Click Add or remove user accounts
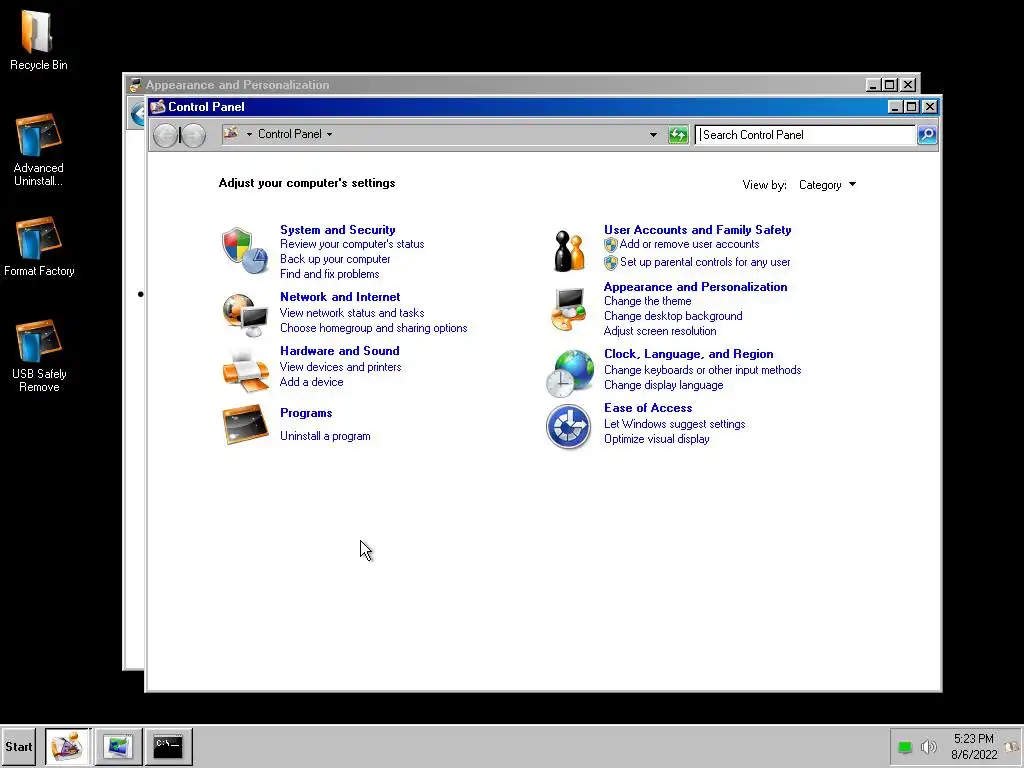Screen dimensions: 1024x768 point(689,244)
